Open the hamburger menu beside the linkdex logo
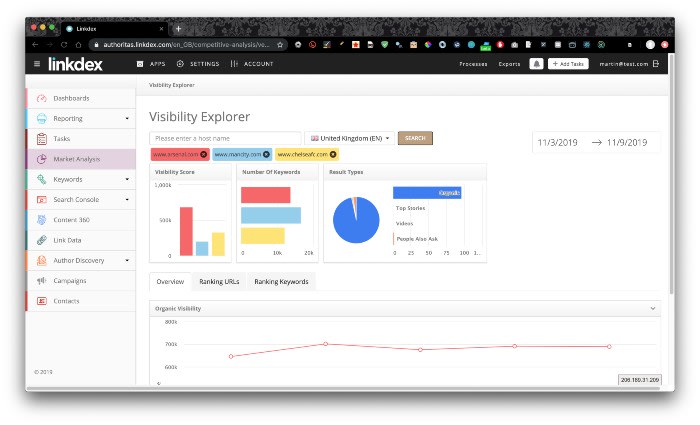The width and height of the screenshot is (700, 425). pyautogui.click(x=37, y=64)
